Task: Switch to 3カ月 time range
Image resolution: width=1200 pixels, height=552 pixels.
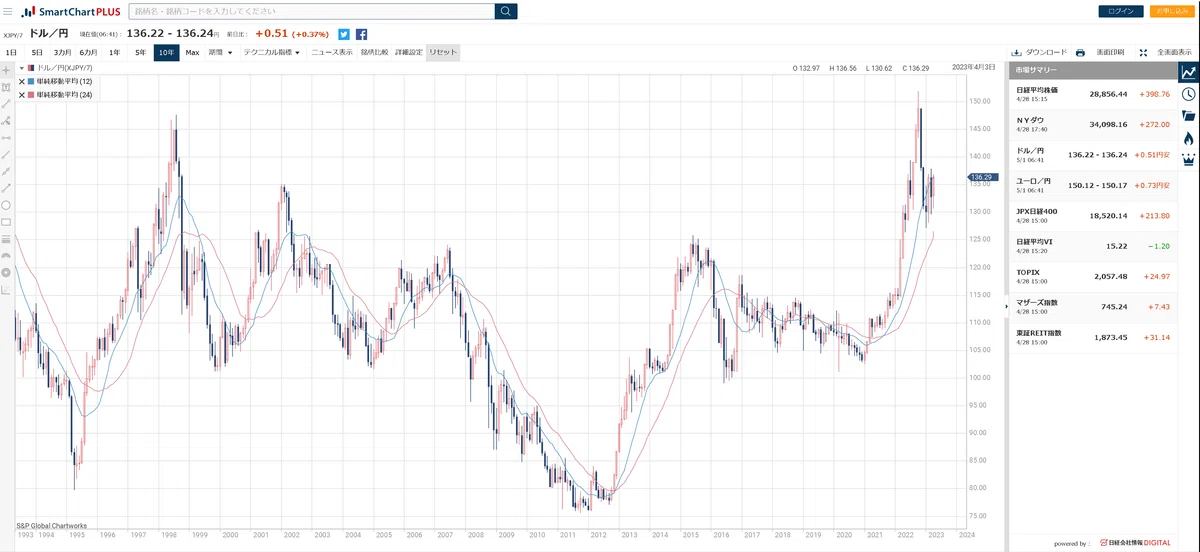Action: click(62, 52)
